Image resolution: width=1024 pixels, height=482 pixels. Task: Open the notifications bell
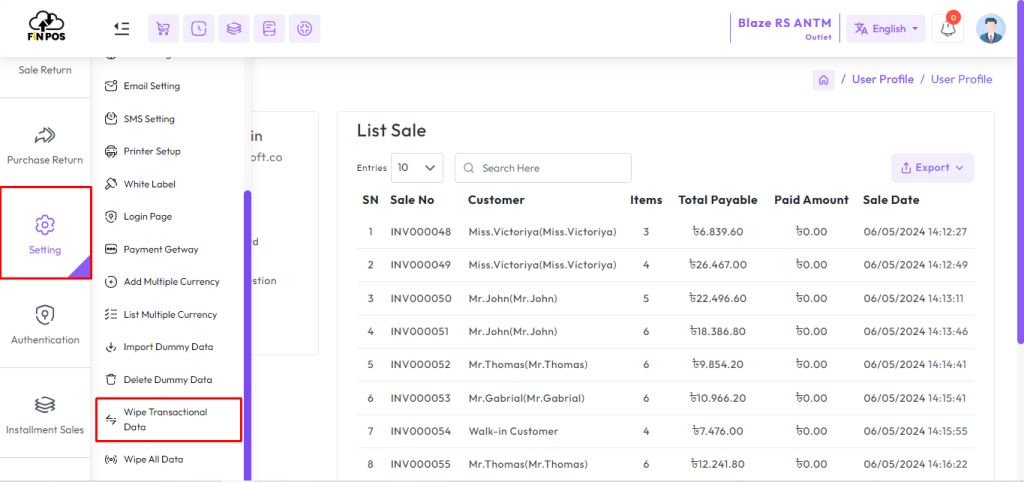coord(948,29)
